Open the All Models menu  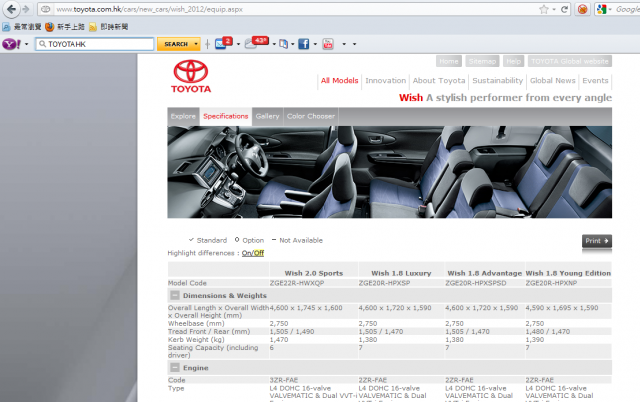click(340, 81)
